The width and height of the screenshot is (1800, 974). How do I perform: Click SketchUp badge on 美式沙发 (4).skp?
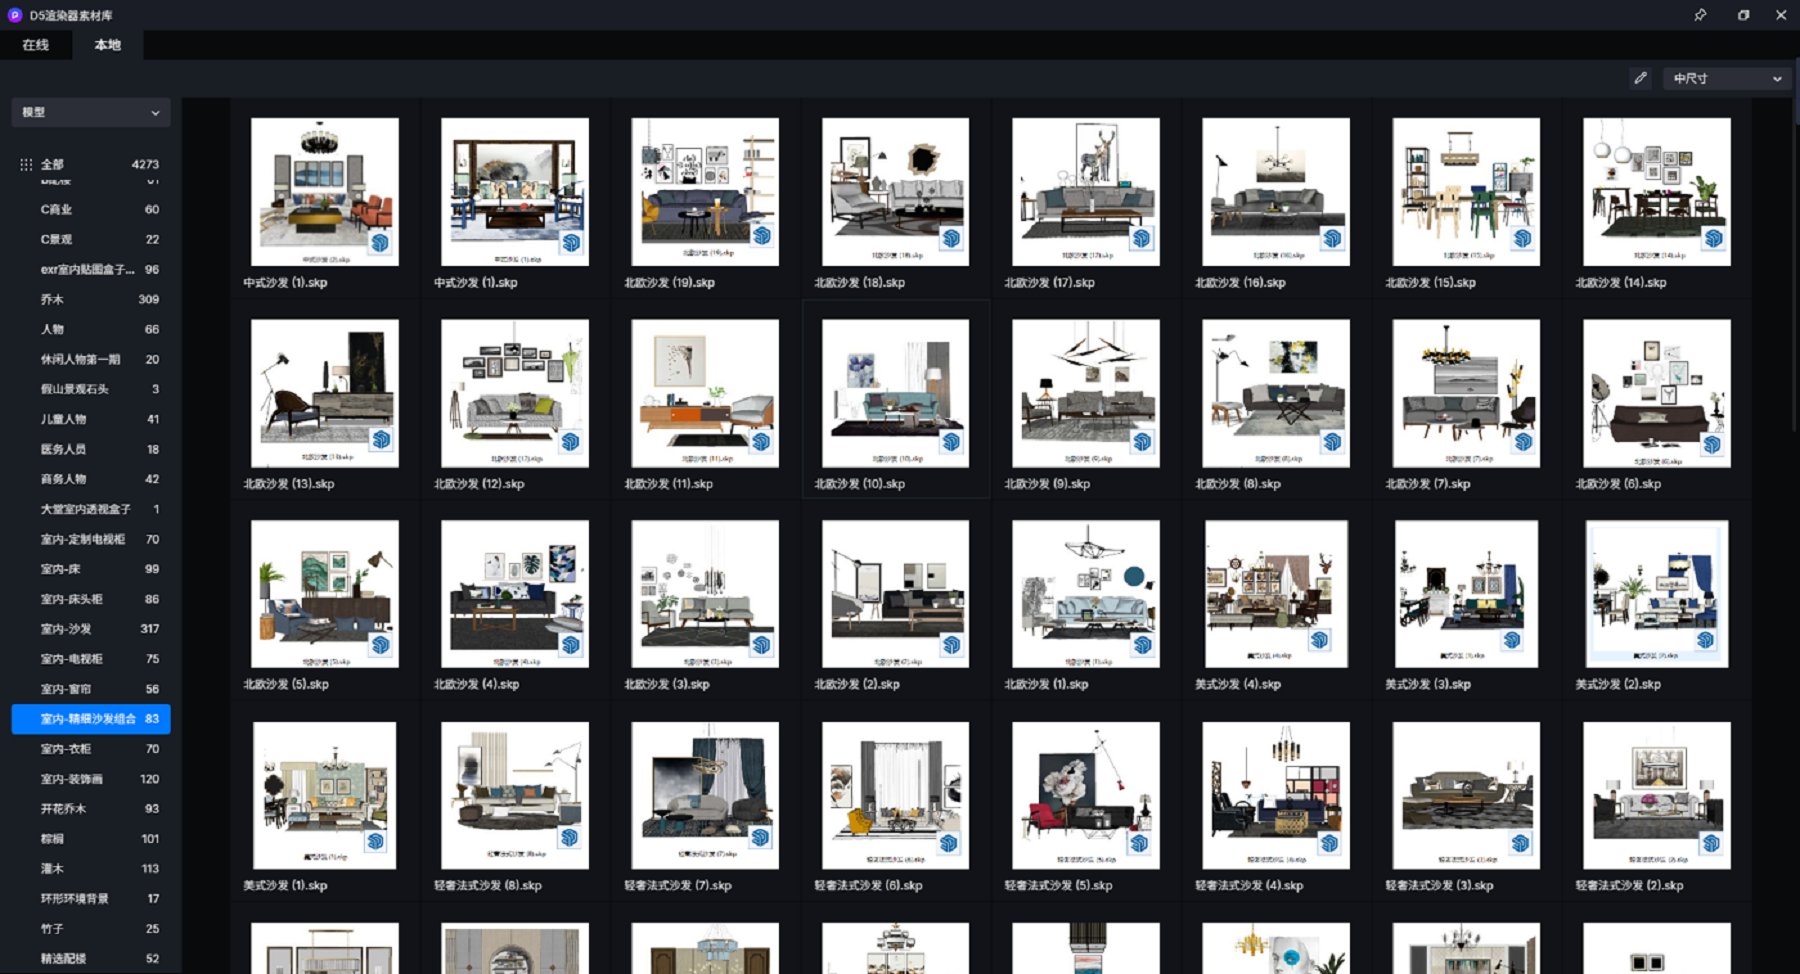1320,640
